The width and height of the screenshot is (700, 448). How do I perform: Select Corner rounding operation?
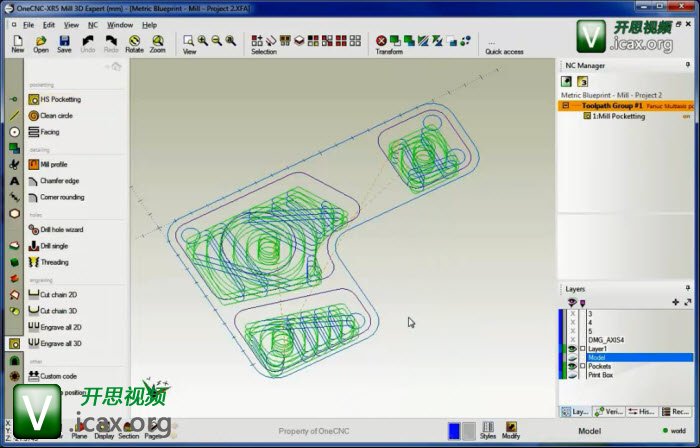(56, 197)
